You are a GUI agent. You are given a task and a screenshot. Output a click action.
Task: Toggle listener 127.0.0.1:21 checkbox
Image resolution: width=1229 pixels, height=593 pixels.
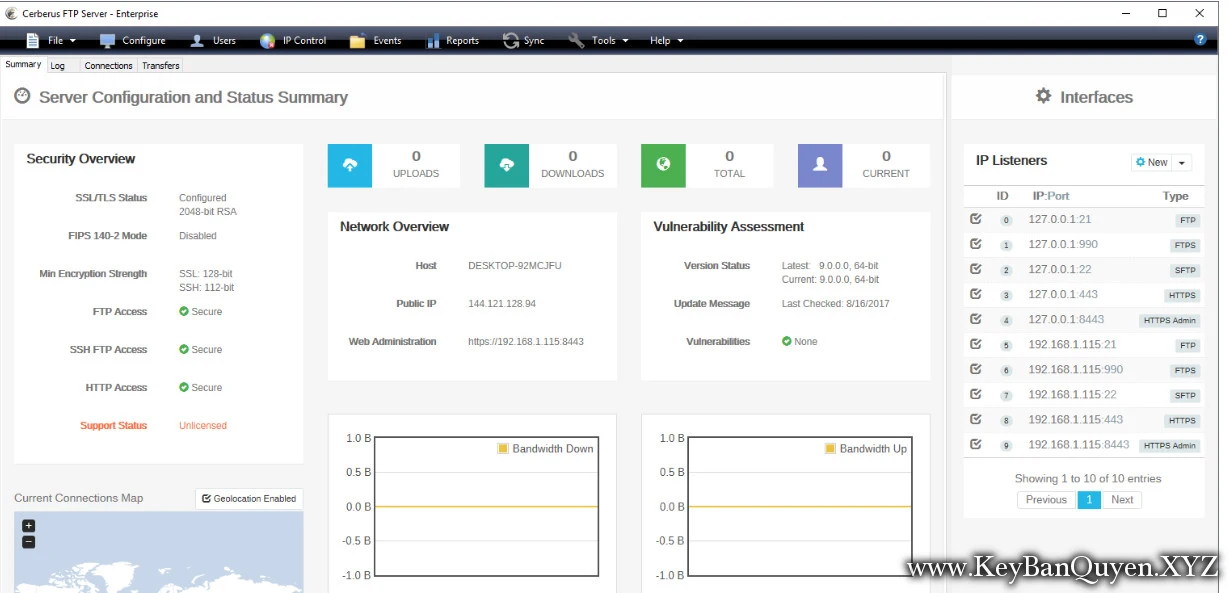point(975,218)
